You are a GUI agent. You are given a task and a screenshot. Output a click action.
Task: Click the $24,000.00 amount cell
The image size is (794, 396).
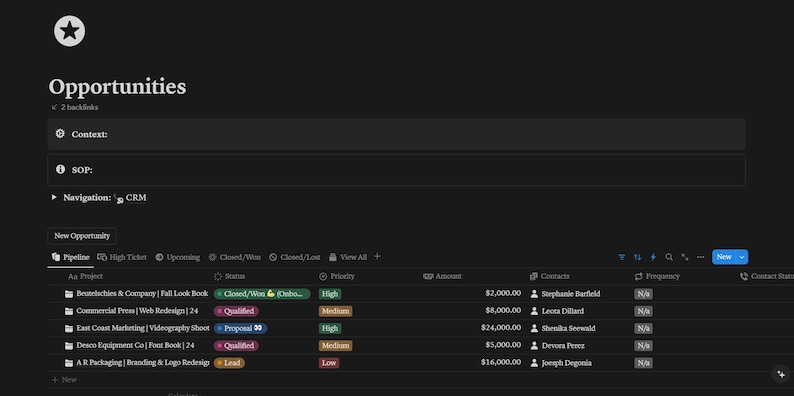[501, 328]
